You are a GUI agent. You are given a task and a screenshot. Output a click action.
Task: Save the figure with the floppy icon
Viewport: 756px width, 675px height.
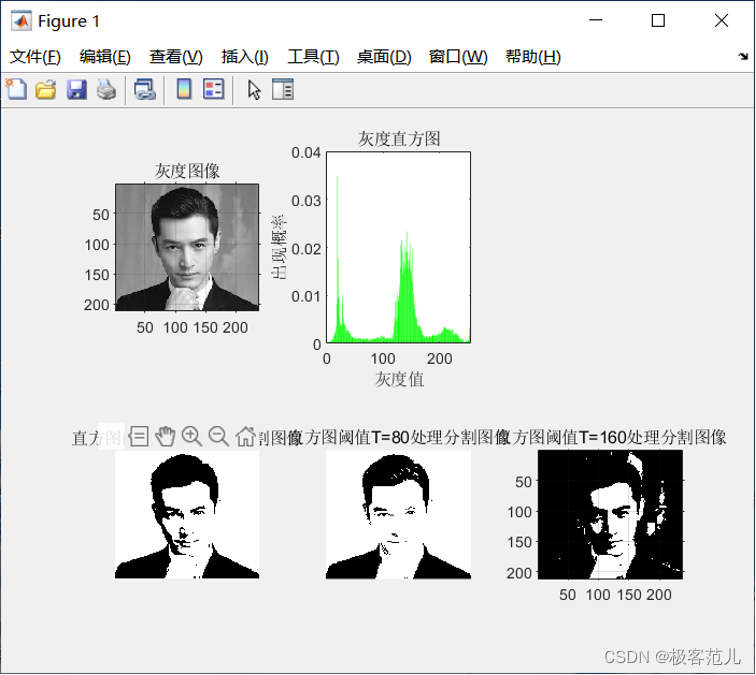[x=76, y=90]
